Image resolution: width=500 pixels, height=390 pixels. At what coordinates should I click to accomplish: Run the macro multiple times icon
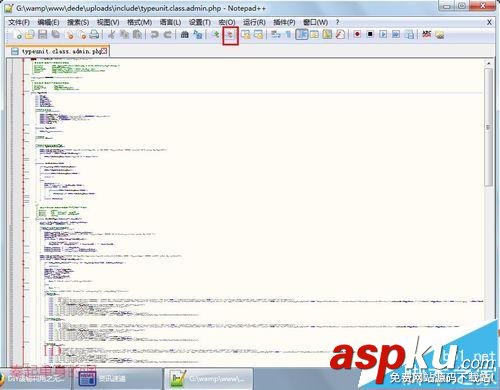click(x=396, y=34)
